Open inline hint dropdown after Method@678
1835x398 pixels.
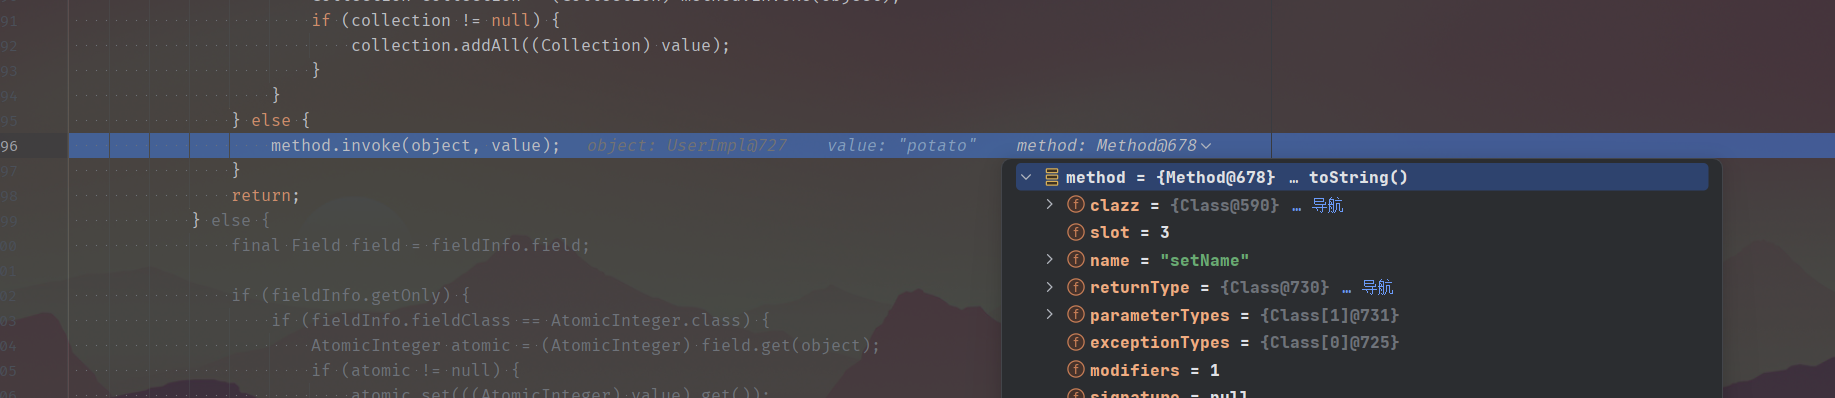click(x=1206, y=146)
